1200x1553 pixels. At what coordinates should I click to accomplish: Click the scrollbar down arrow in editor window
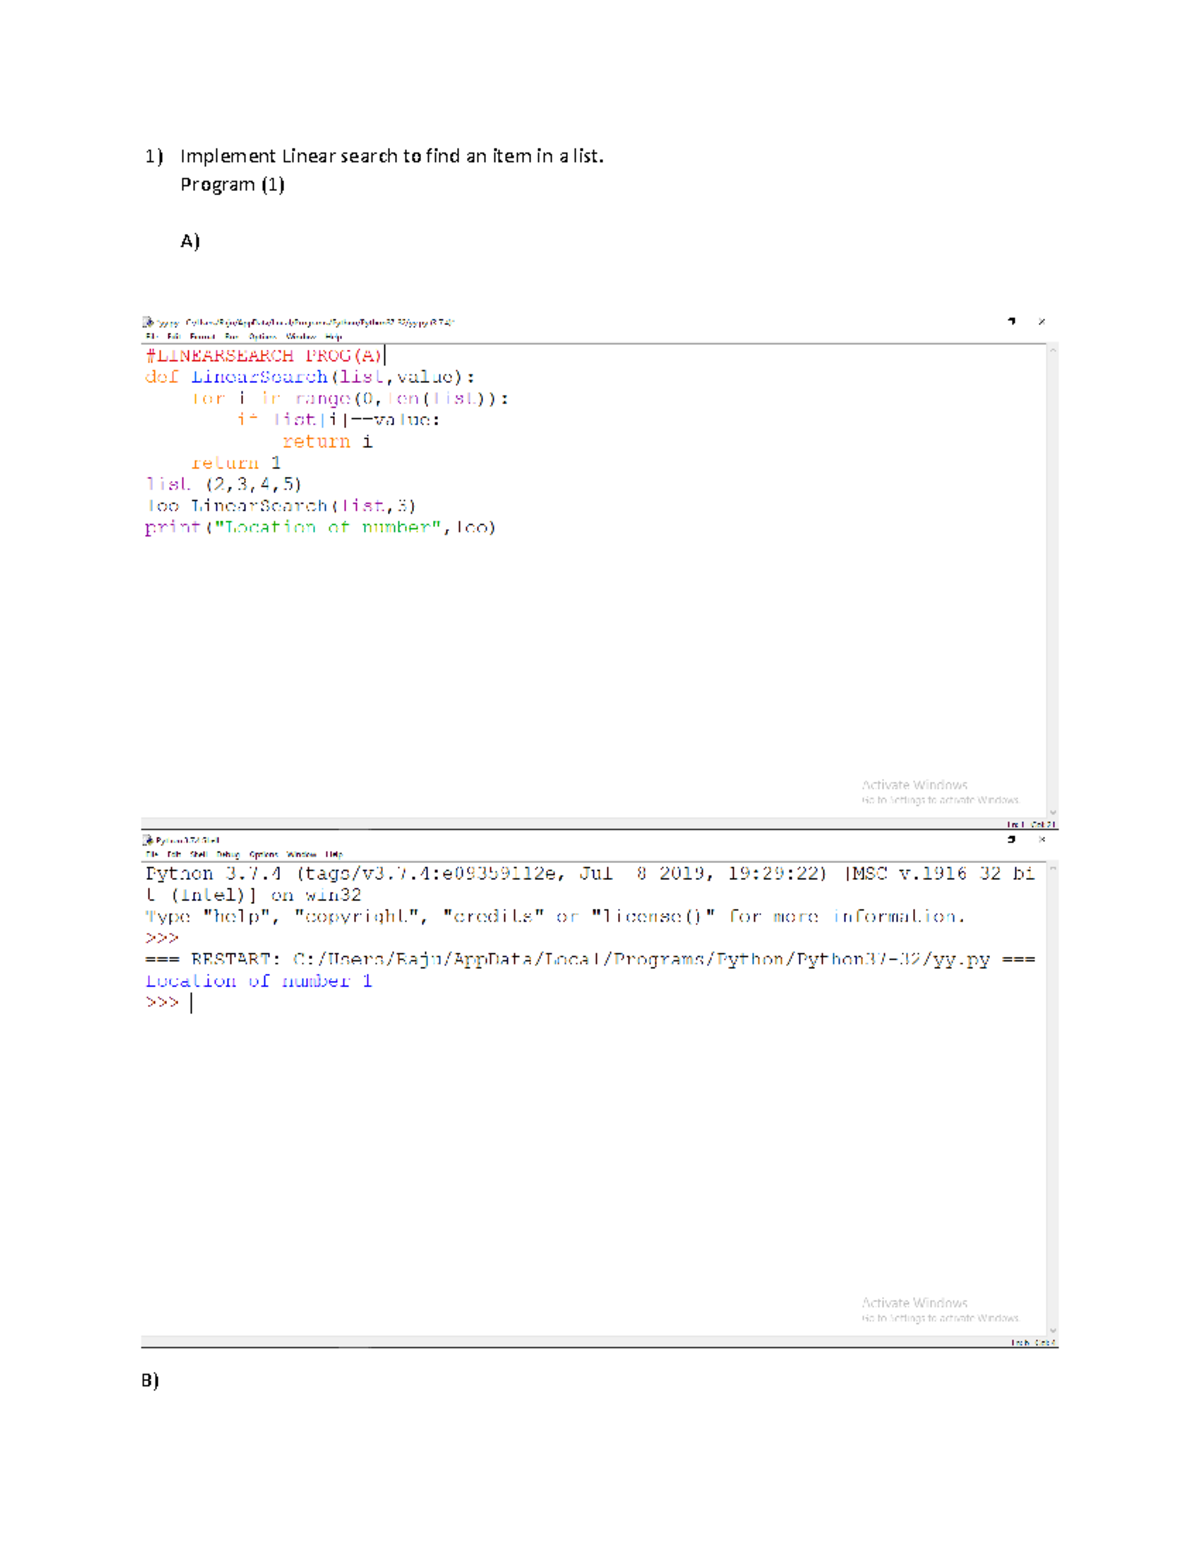(x=1053, y=810)
